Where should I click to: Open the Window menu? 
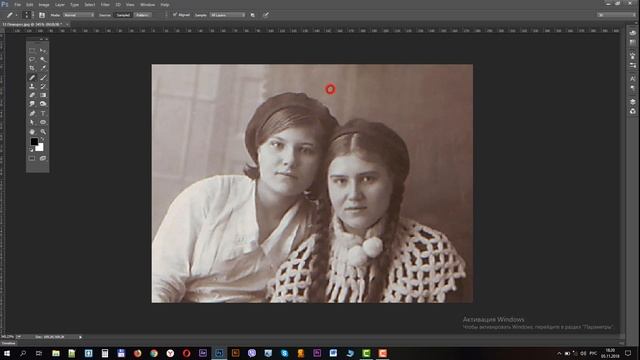147,4
